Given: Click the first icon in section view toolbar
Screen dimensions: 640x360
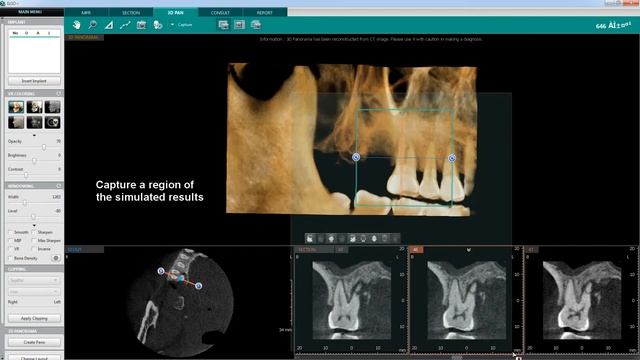Looking at the screenshot, I should coord(310,238).
